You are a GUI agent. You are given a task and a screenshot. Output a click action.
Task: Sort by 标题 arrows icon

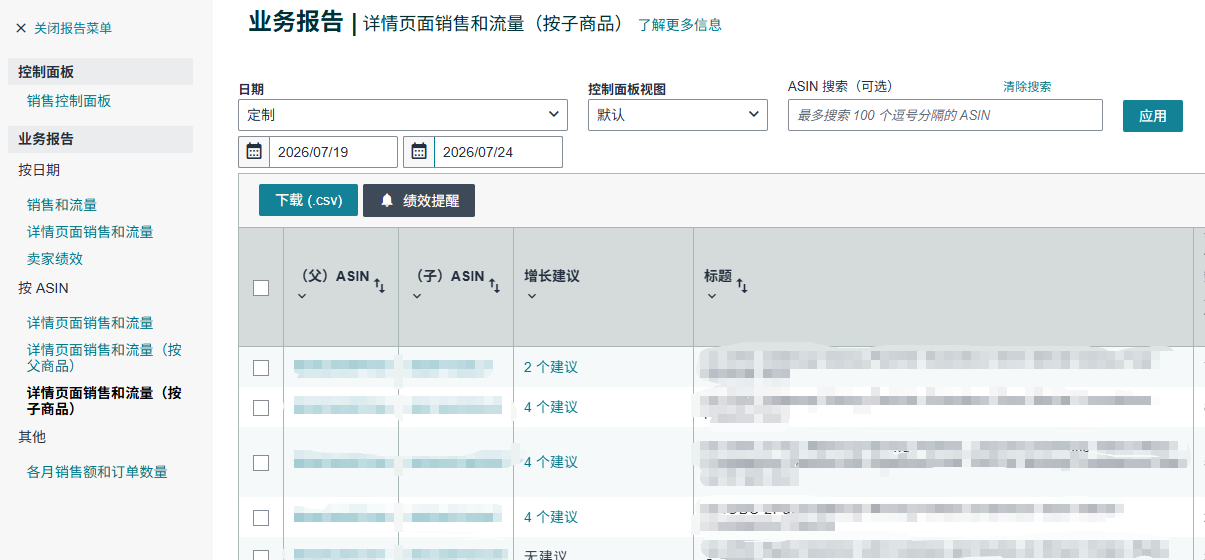pyautogui.click(x=742, y=286)
